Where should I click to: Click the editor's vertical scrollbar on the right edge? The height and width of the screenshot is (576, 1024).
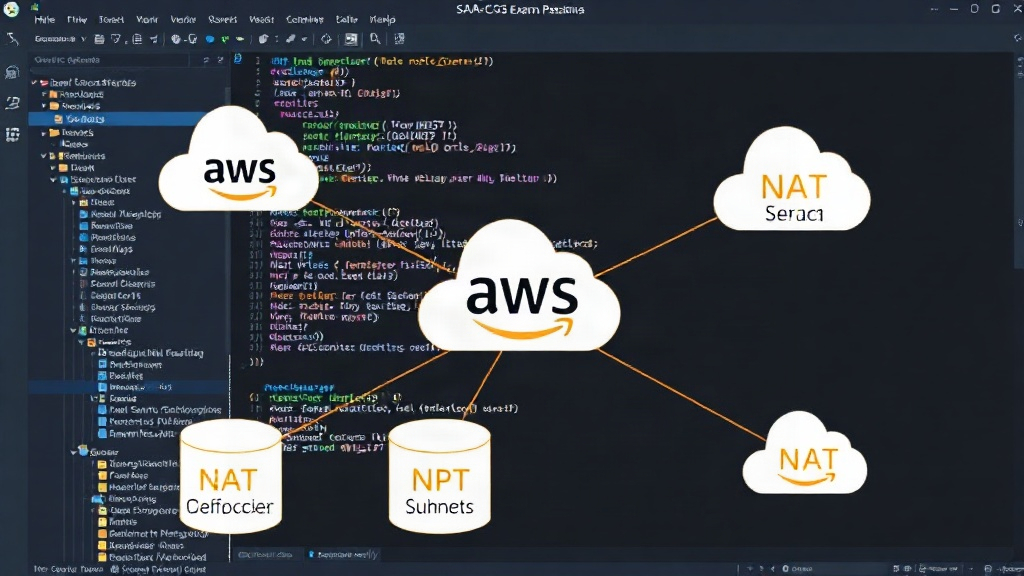click(1019, 163)
